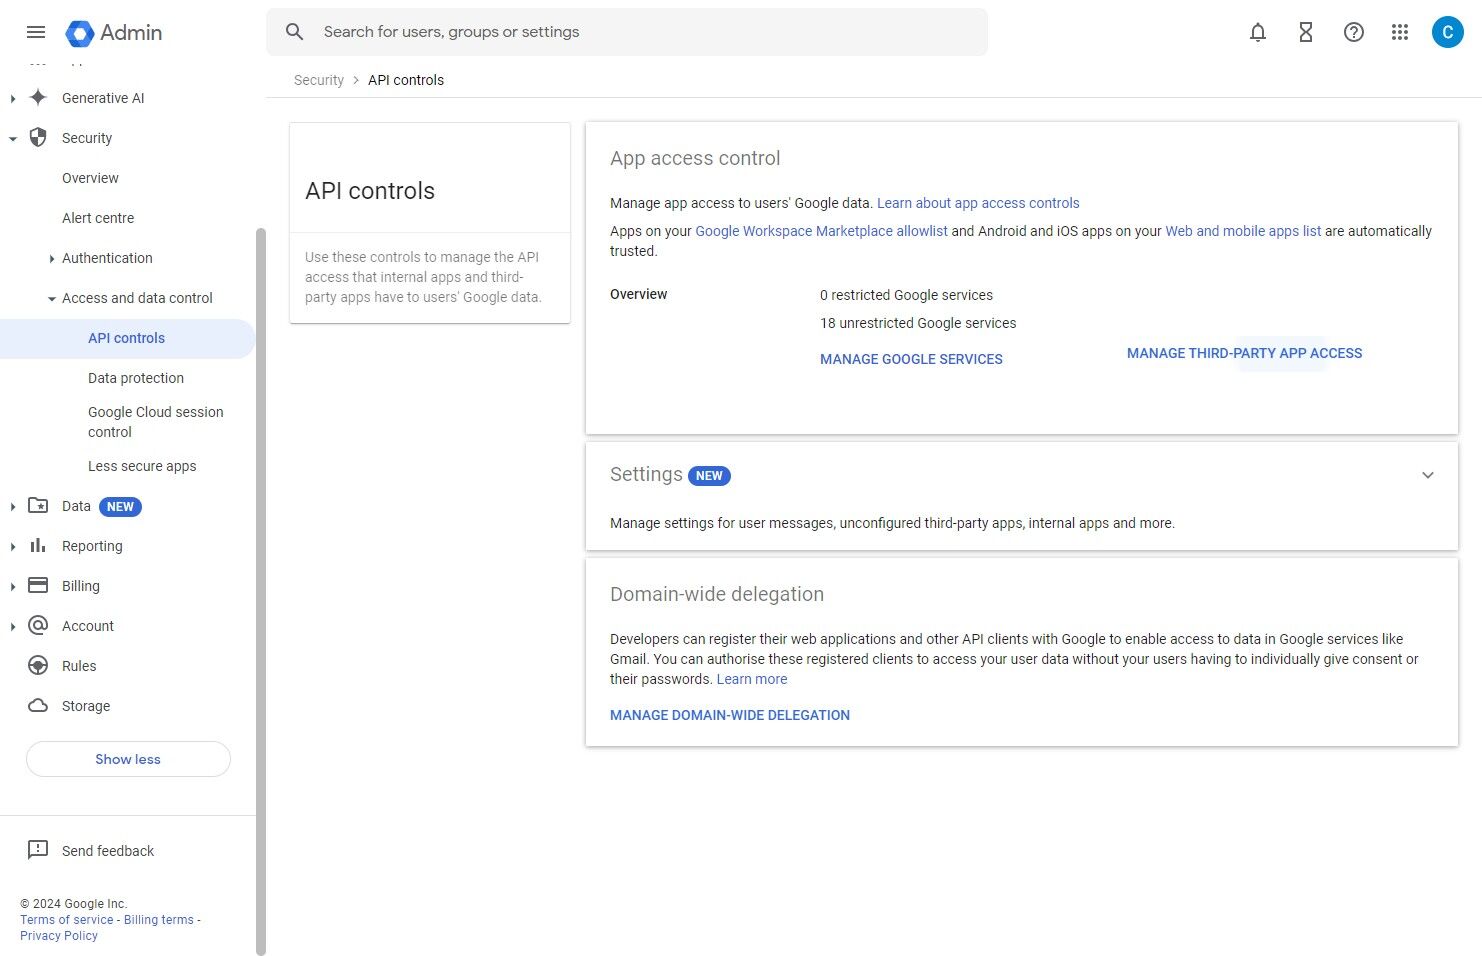The image size is (1482, 956).
Task: Open Less secure apps menu item
Action: (x=142, y=466)
